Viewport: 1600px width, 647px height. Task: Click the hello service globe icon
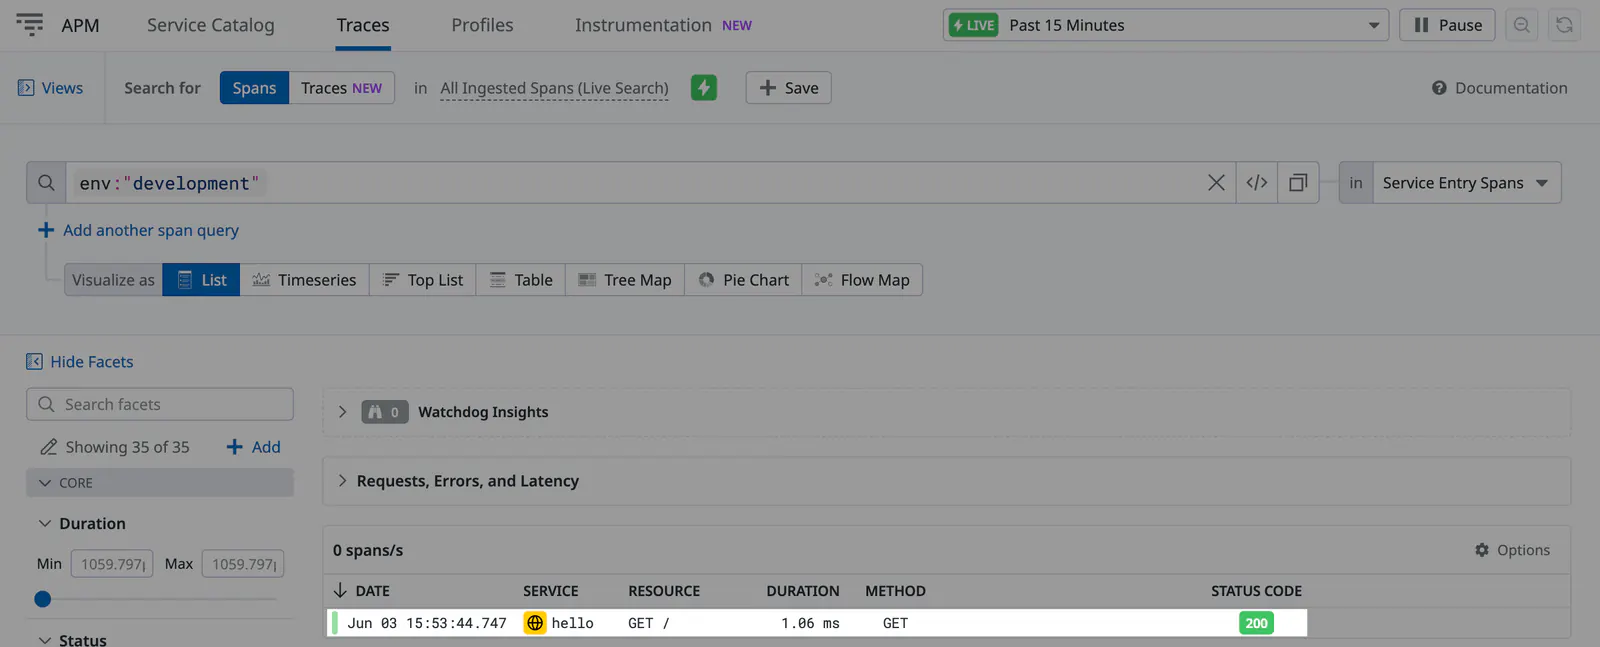click(535, 623)
